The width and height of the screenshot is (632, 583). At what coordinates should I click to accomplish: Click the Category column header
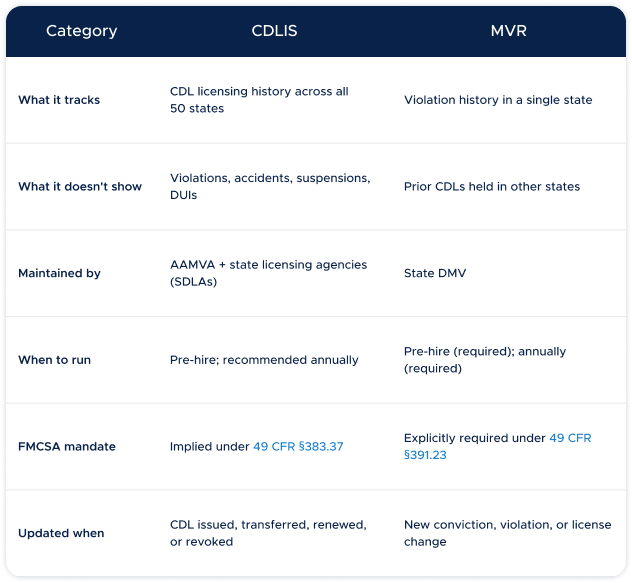[x=81, y=31]
